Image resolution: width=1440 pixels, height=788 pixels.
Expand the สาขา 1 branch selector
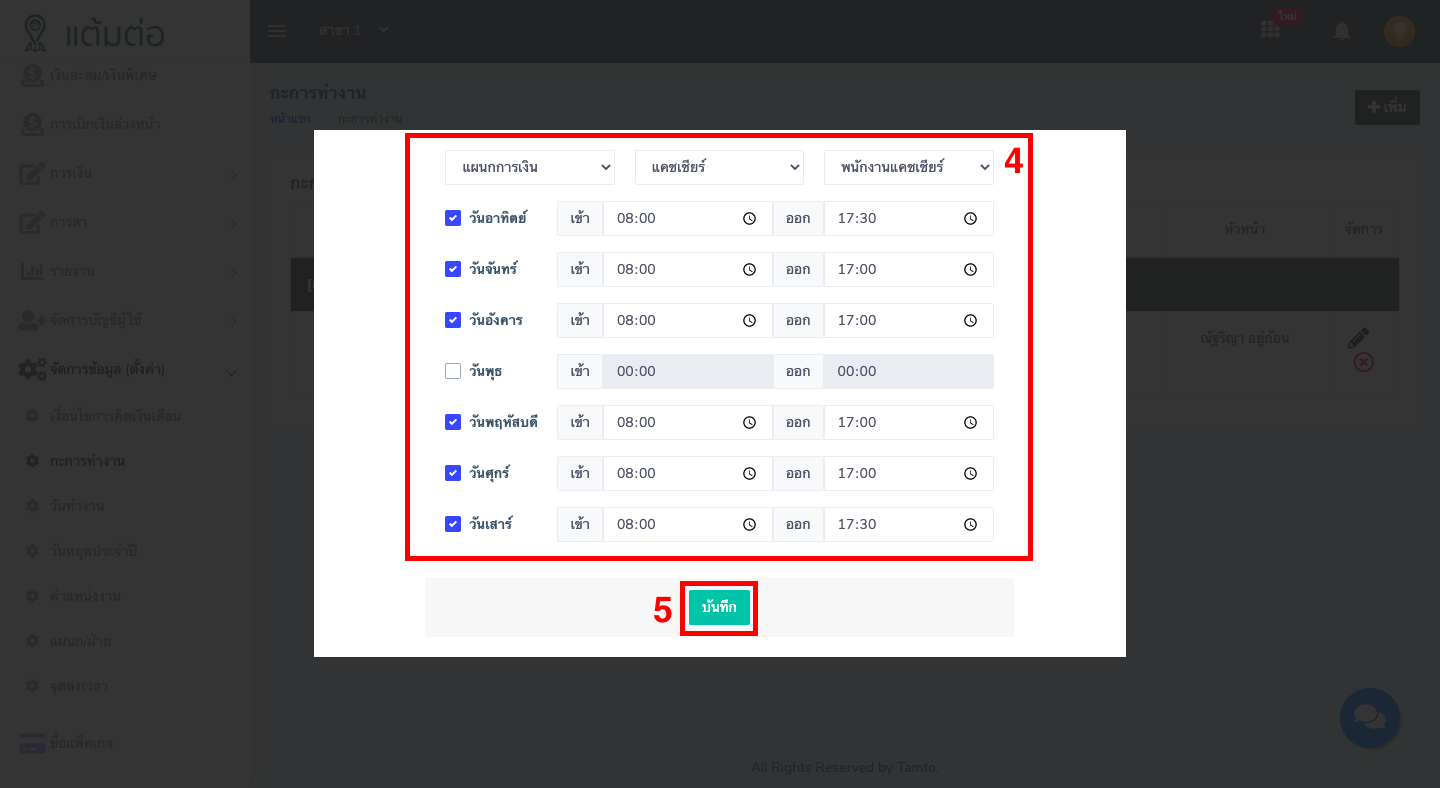353,30
